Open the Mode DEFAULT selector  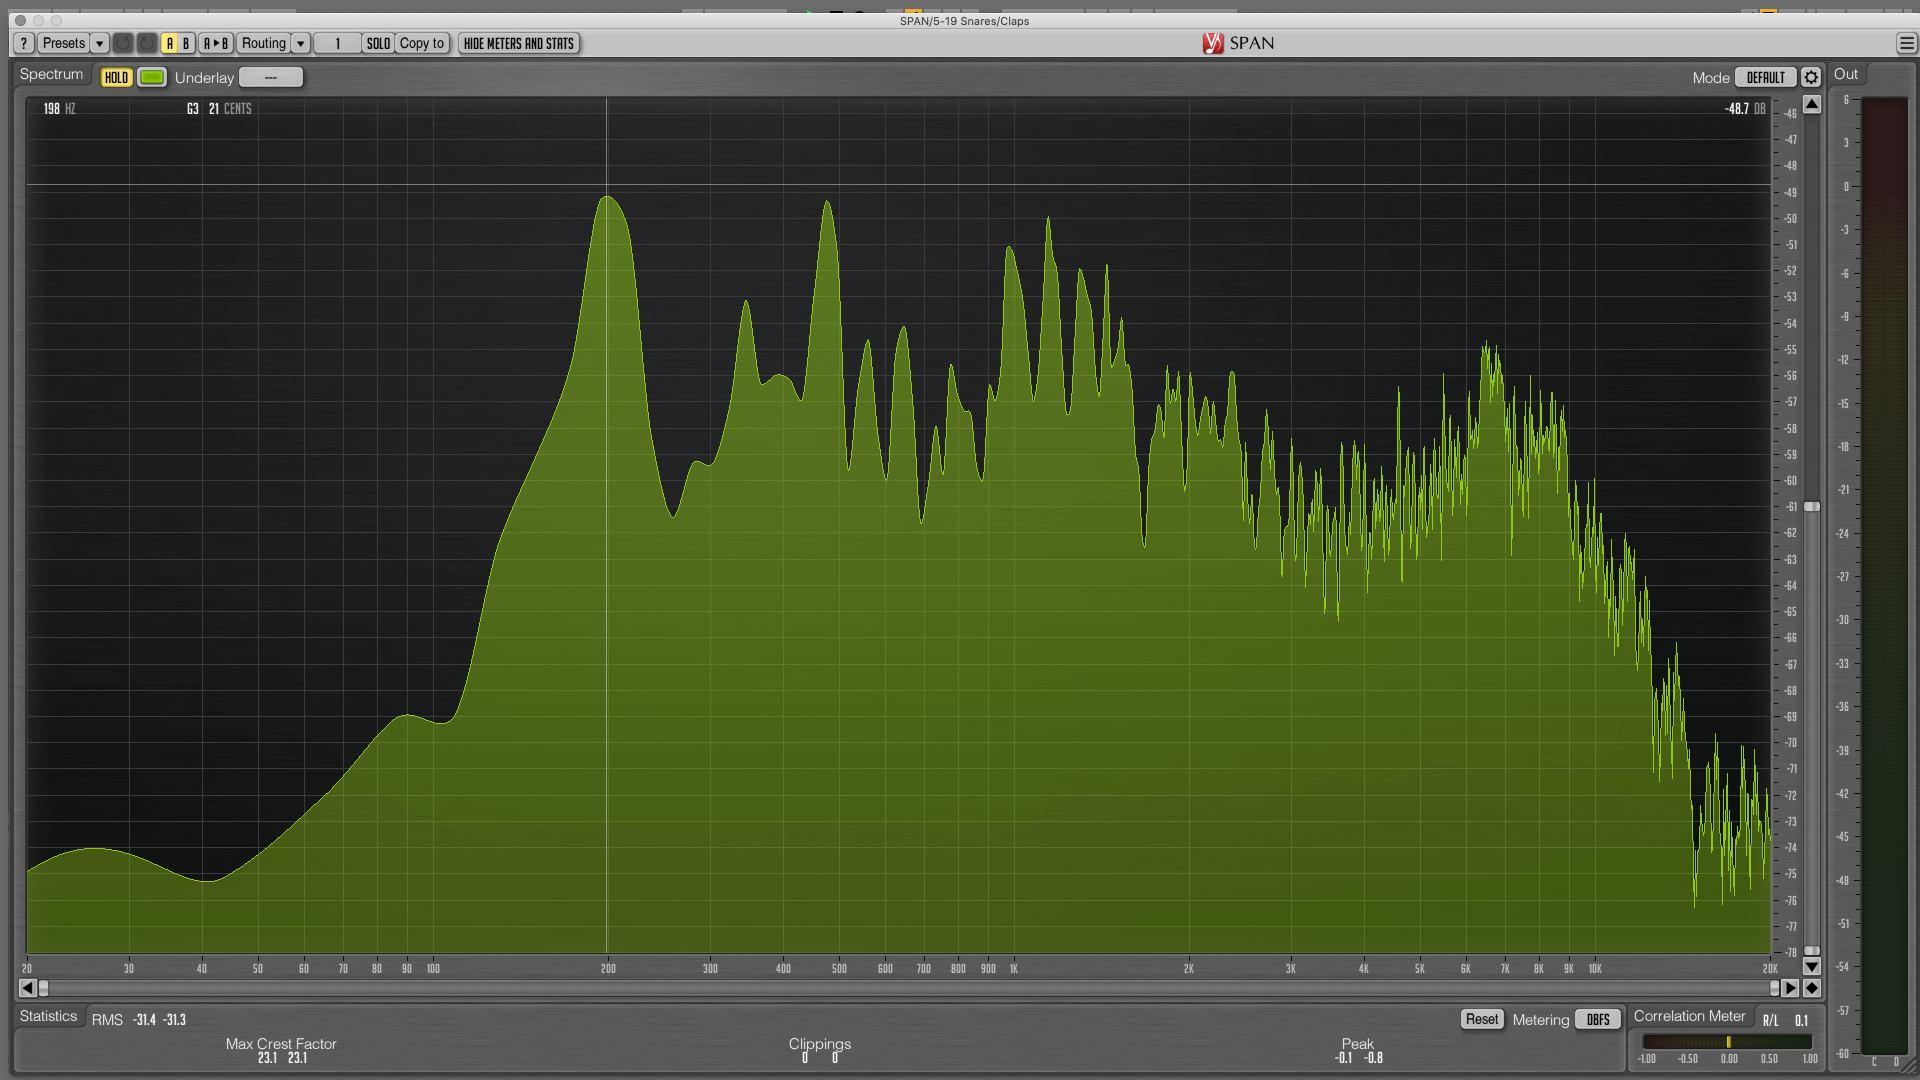pos(1766,78)
